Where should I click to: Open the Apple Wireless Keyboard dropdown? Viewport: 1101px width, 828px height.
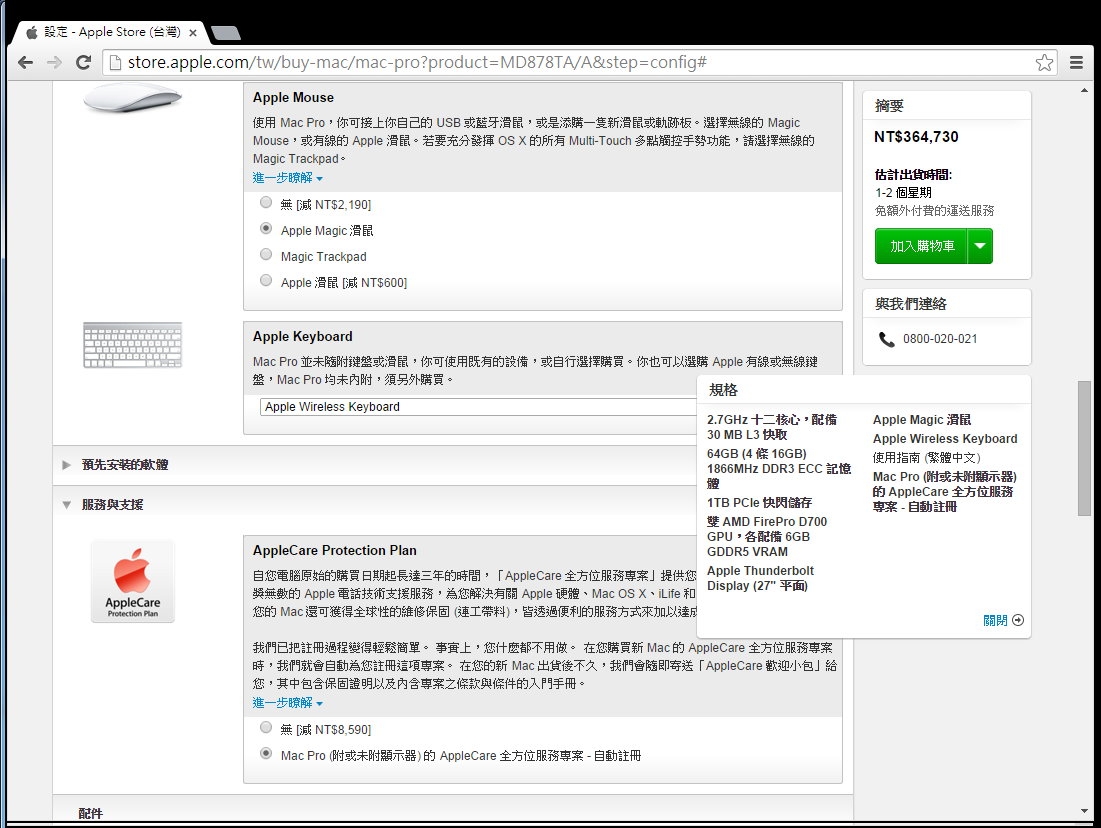[478, 407]
